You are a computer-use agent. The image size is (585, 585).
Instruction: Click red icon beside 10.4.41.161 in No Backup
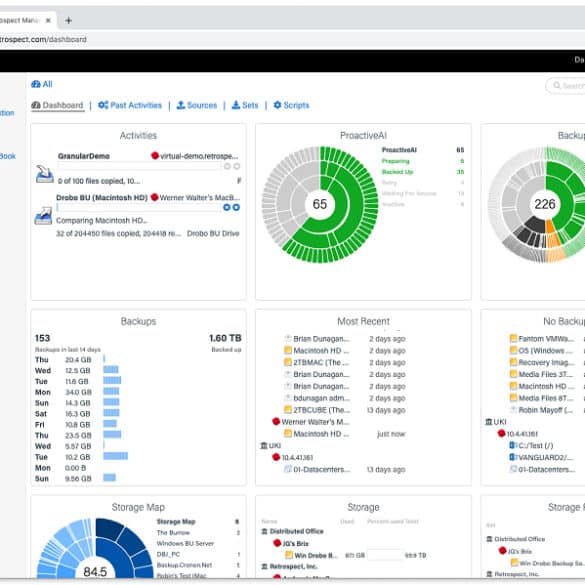pos(501,434)
